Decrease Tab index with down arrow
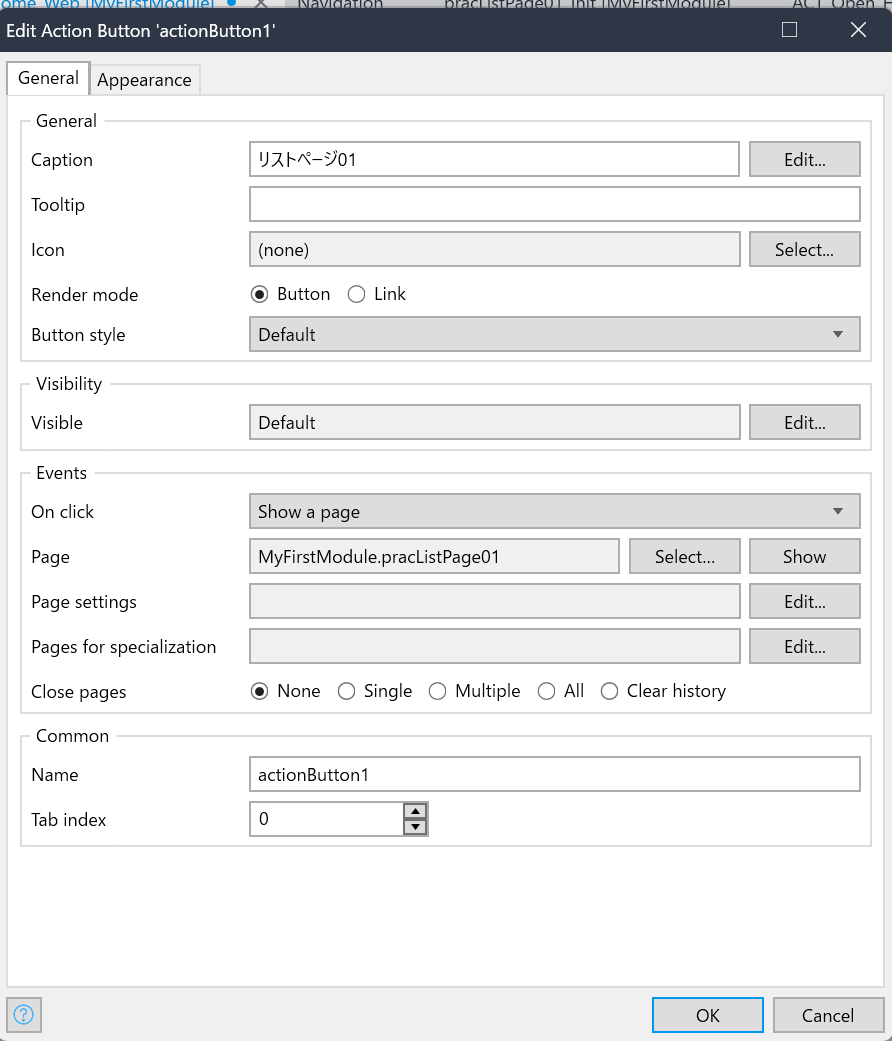 pyautogui.click(x=415, y=827)
